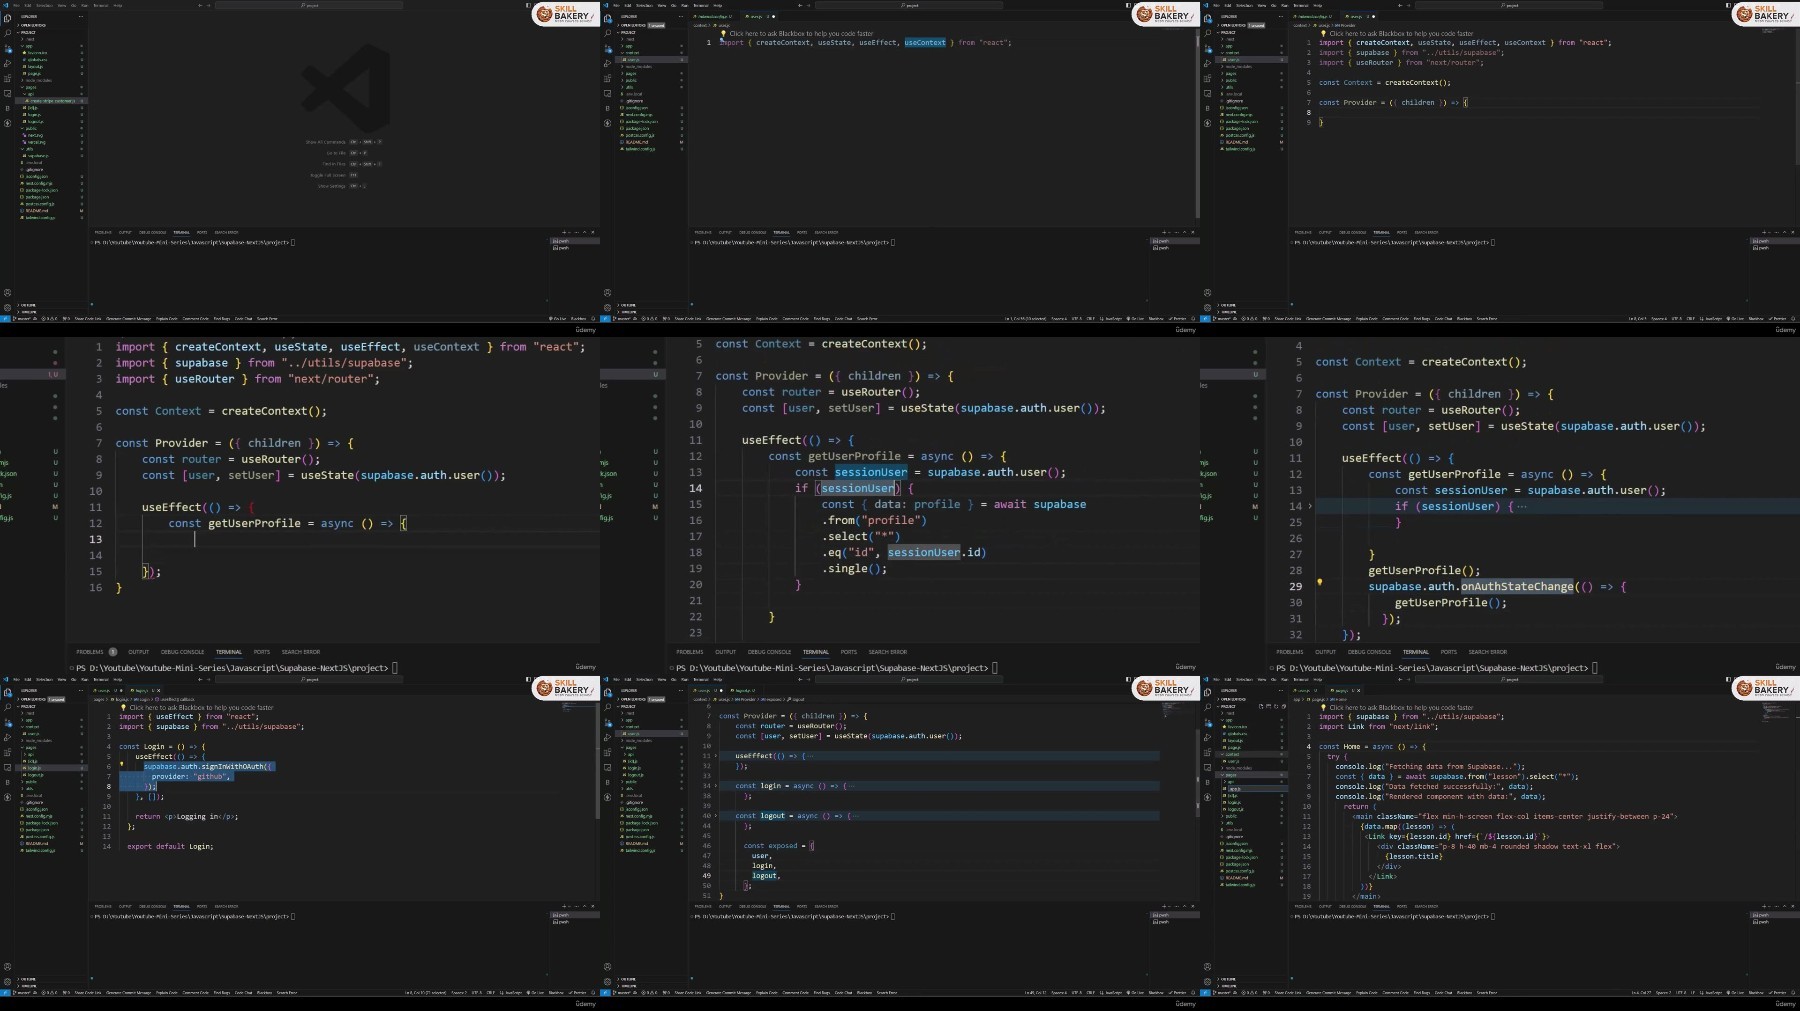Click the lightbulb beside line 29, onAuthStateChange
The height and width of the screenshot is (1011, 1800).
[1319, 582]
